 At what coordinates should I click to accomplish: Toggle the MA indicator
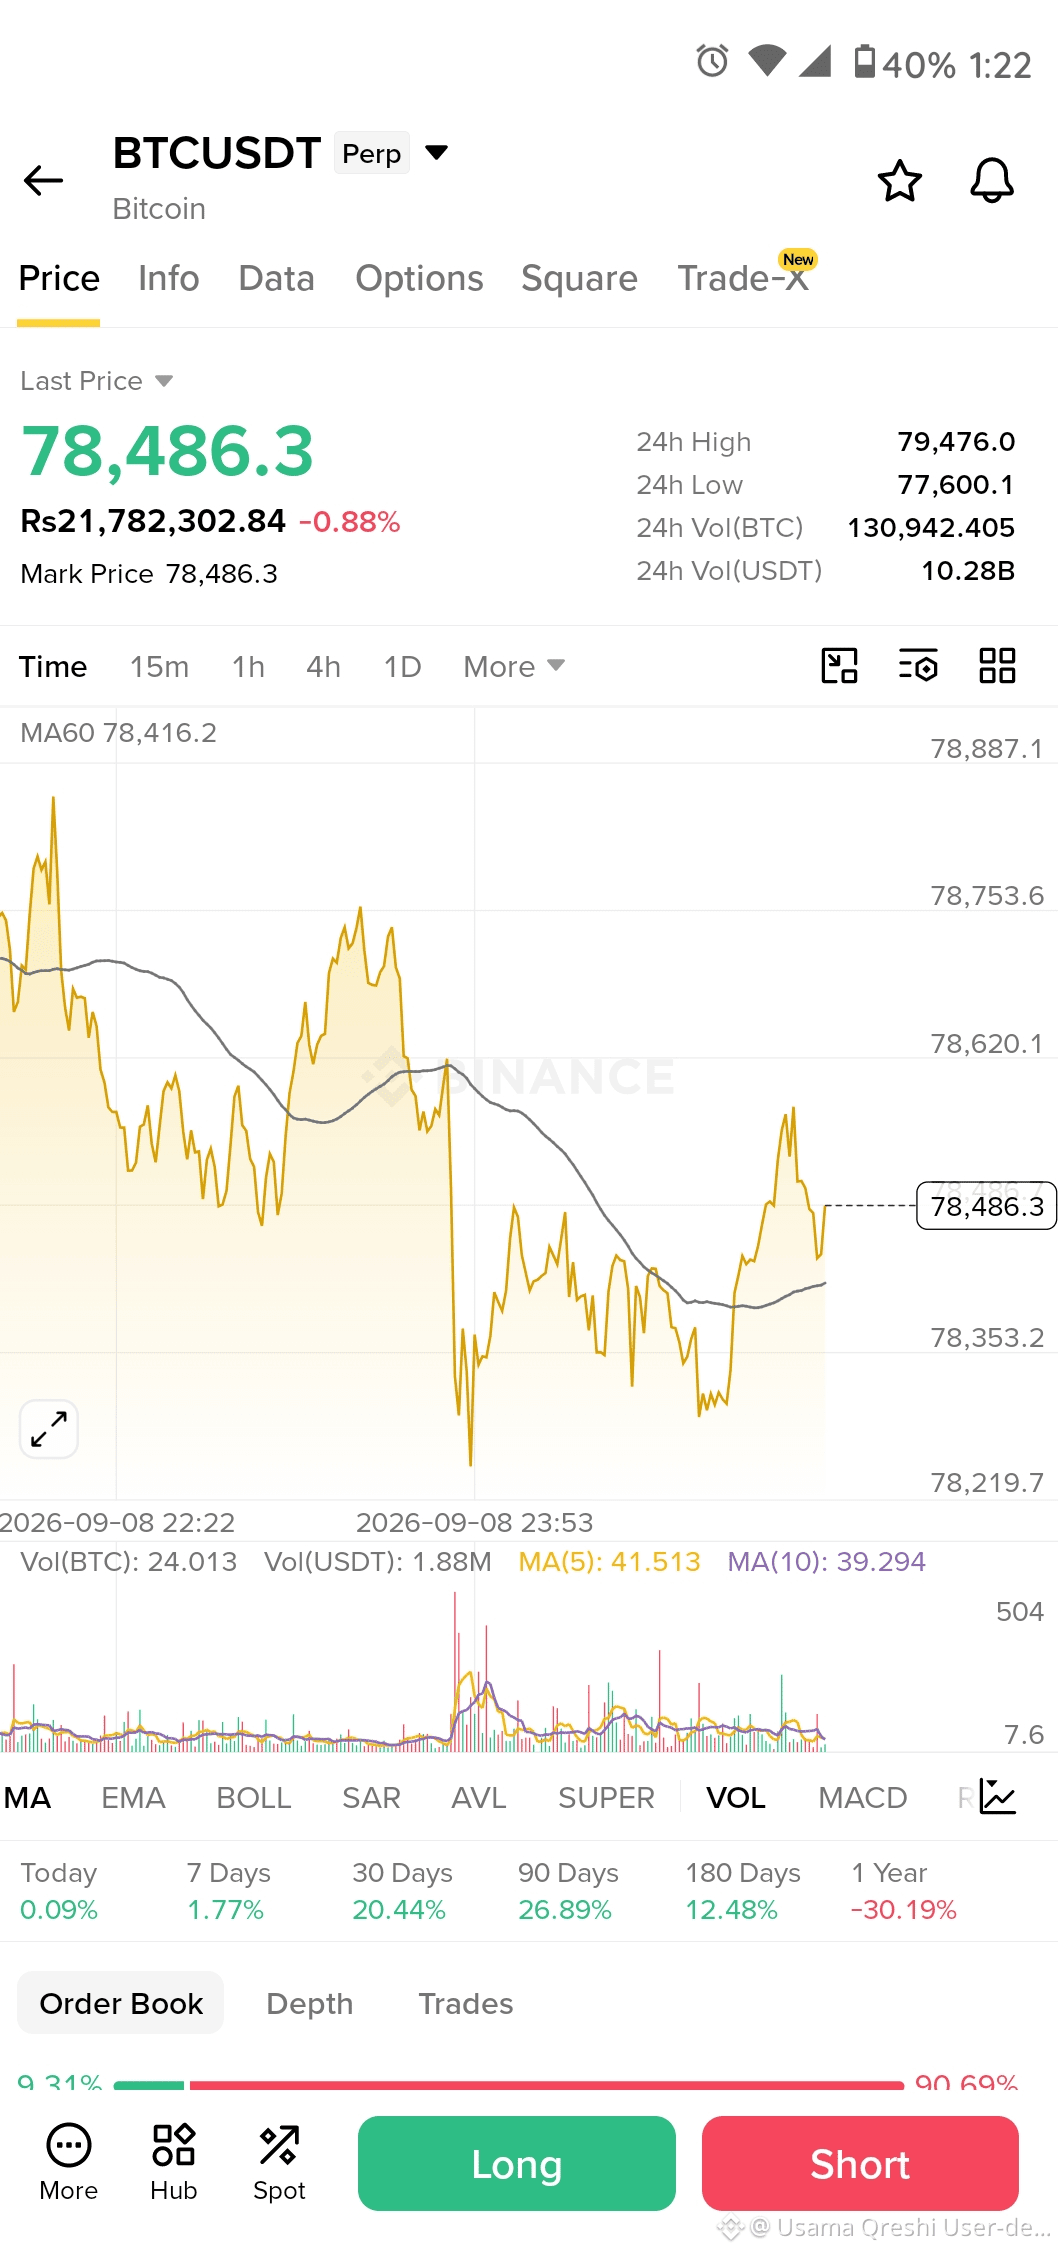point(27,1798)
